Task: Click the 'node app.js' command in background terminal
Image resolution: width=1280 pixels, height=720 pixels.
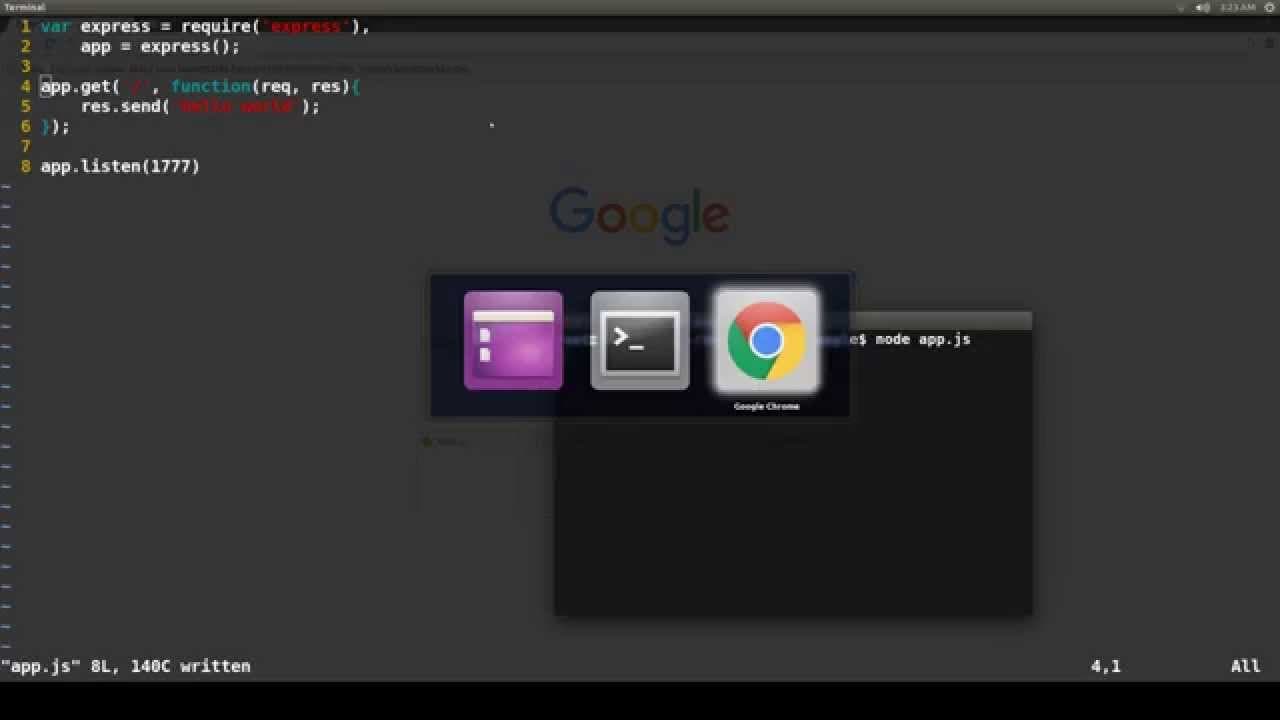Action: [922, 340]
